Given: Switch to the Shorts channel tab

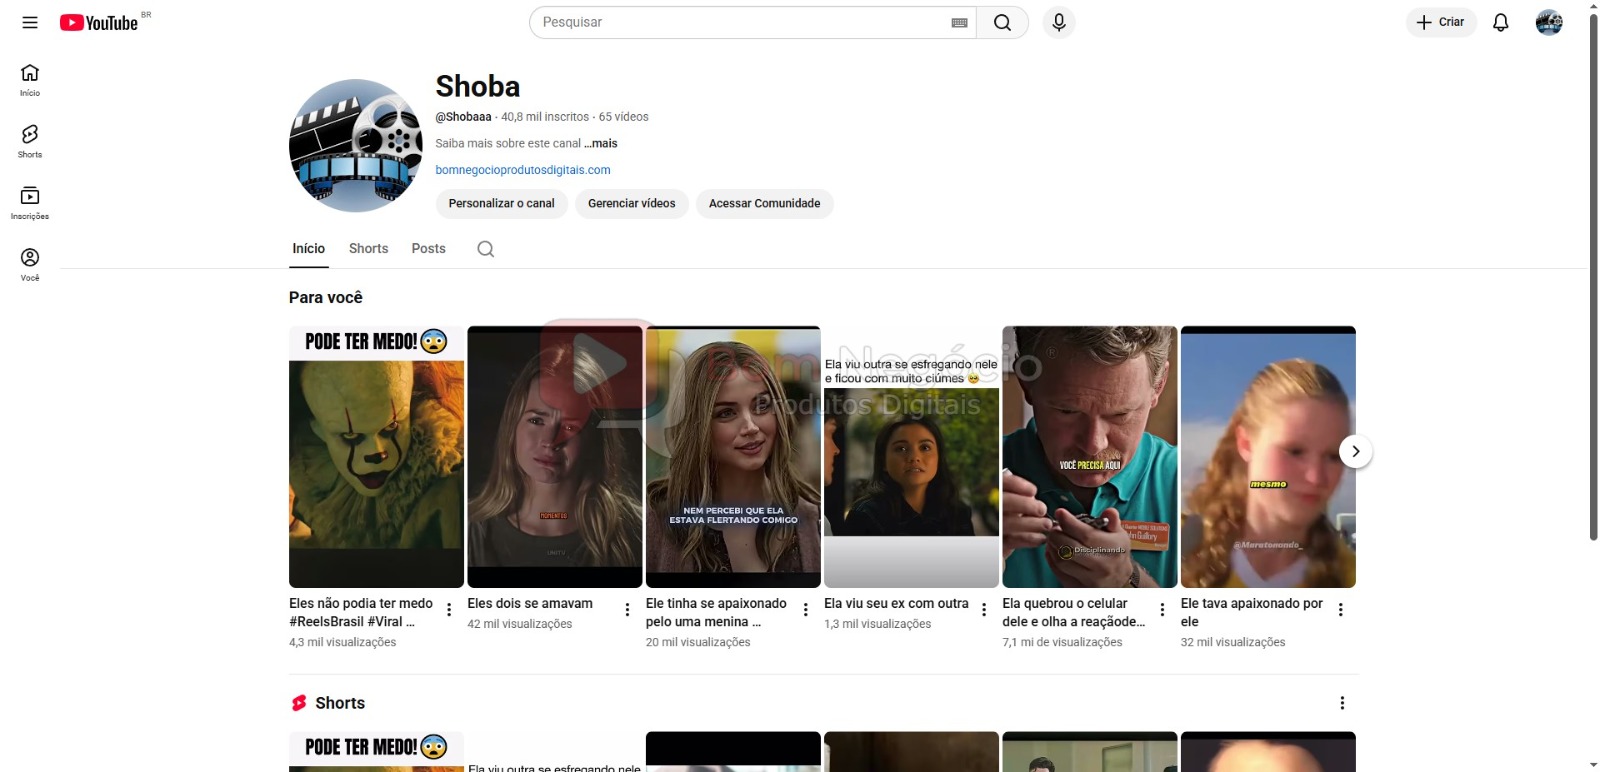Looking at the screenshot, I should click(x=368, y=249).
